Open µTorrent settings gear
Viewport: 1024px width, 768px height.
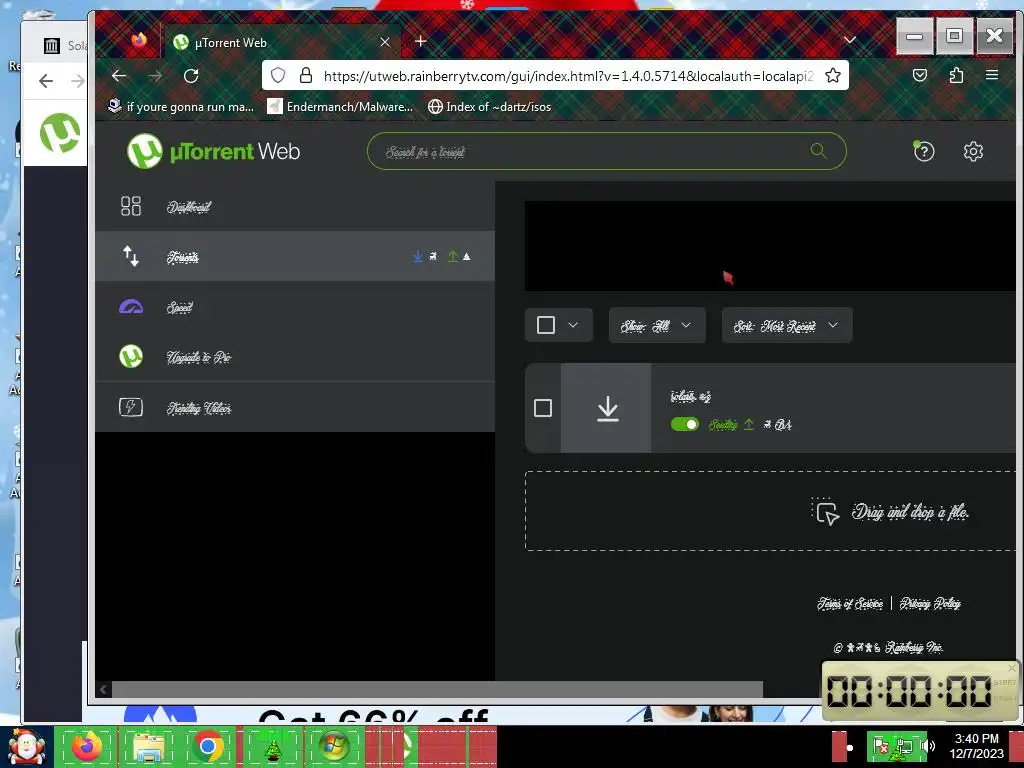pos(973,152)
